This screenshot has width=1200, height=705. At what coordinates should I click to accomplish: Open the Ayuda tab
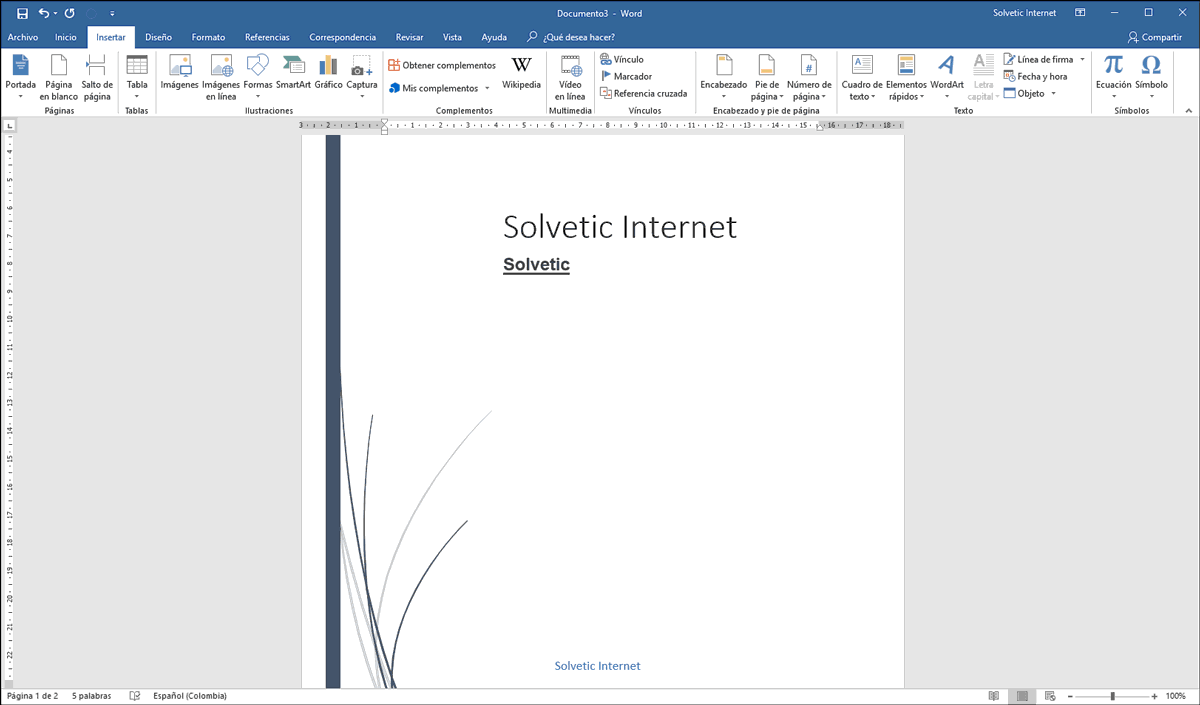[x=494, y=37]
